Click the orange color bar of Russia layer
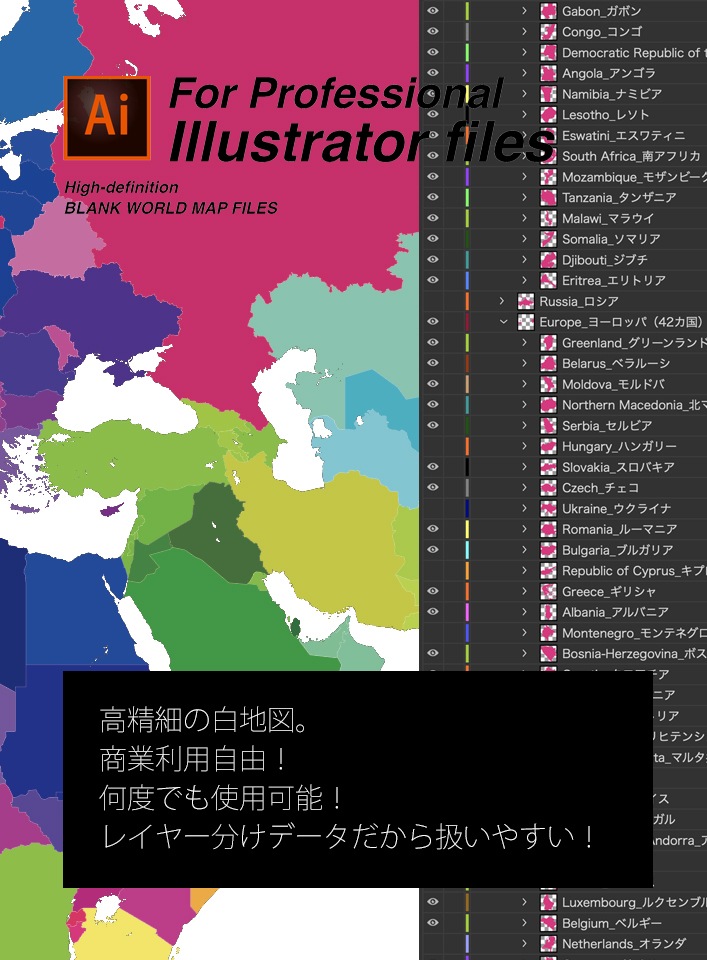Image resolution: width=707 pixels, height=960 pixels. (467, 301)
